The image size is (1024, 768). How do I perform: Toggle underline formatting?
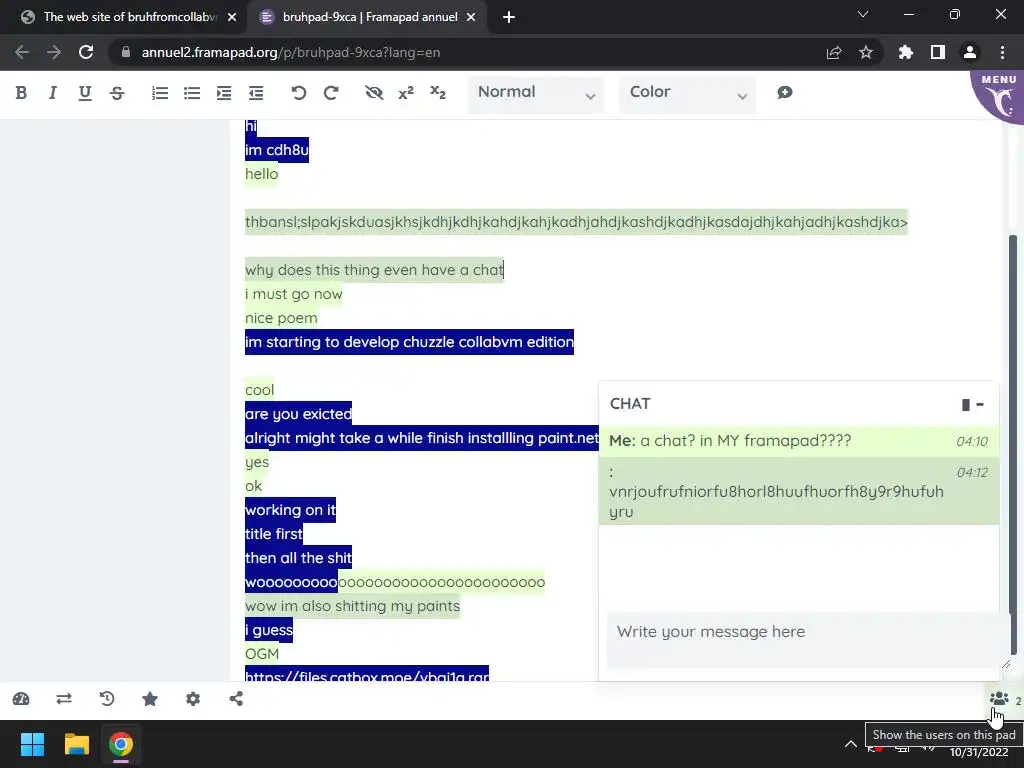(x=85, y=93)
